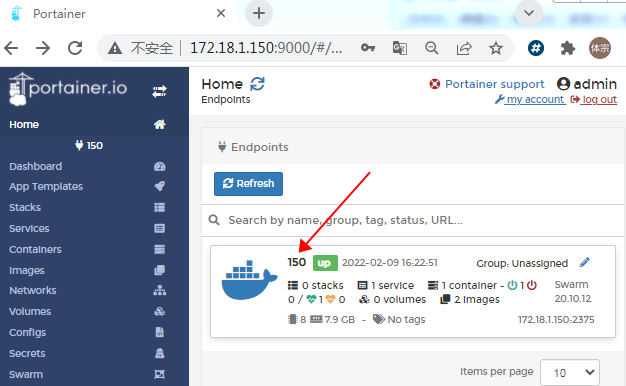Open App Templates in sidebar

[46, 186]
